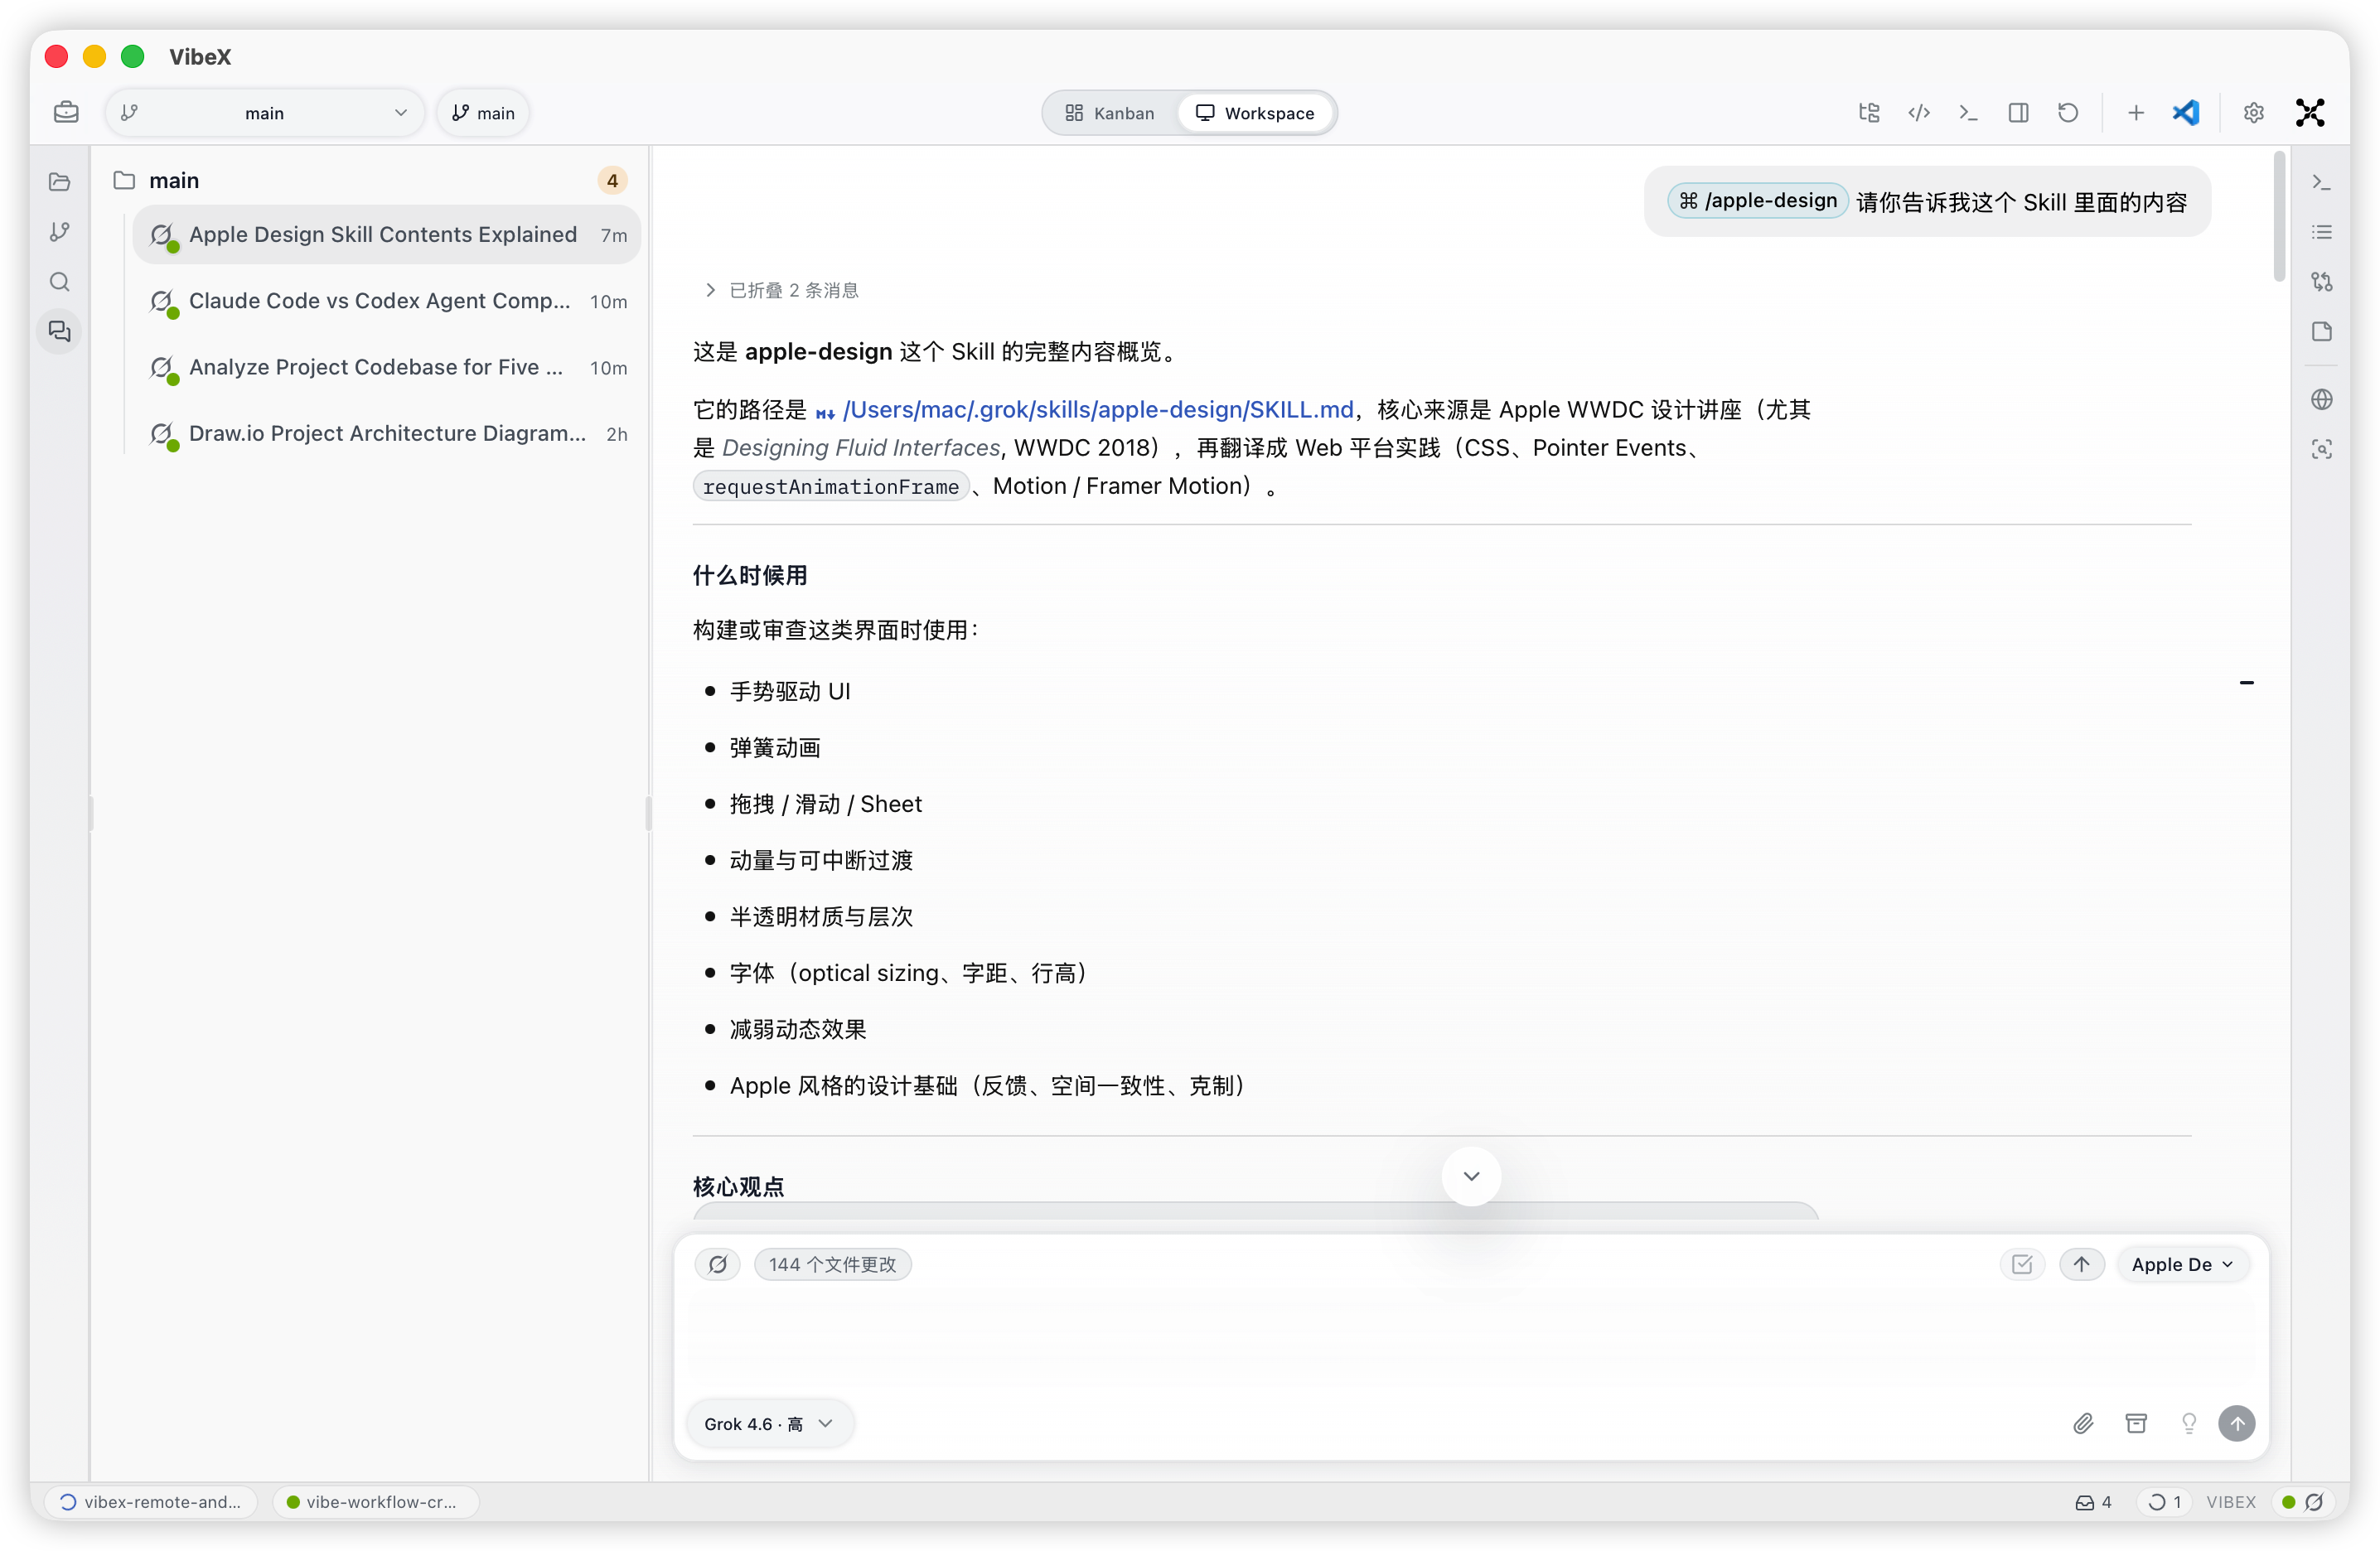
Task: Expand the folded 2 messages
Action: [781, 290]
